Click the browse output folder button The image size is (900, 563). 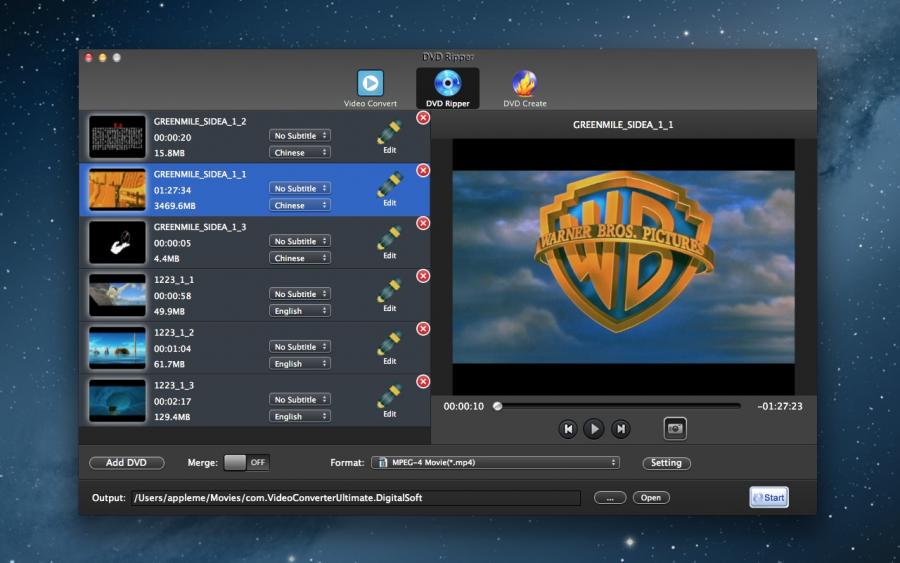point(610,498)
